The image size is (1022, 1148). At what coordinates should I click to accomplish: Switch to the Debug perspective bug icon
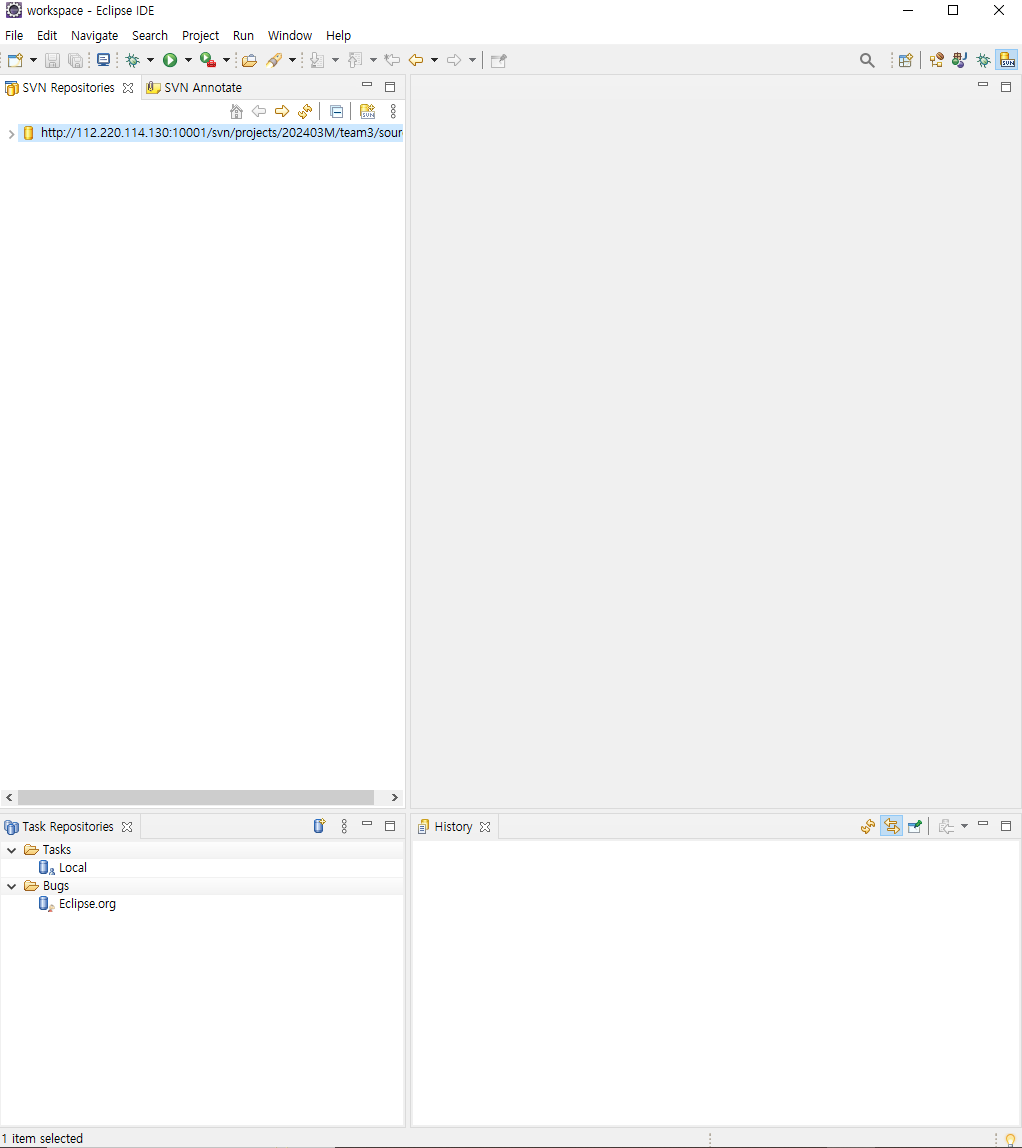[x=983, y=61]
